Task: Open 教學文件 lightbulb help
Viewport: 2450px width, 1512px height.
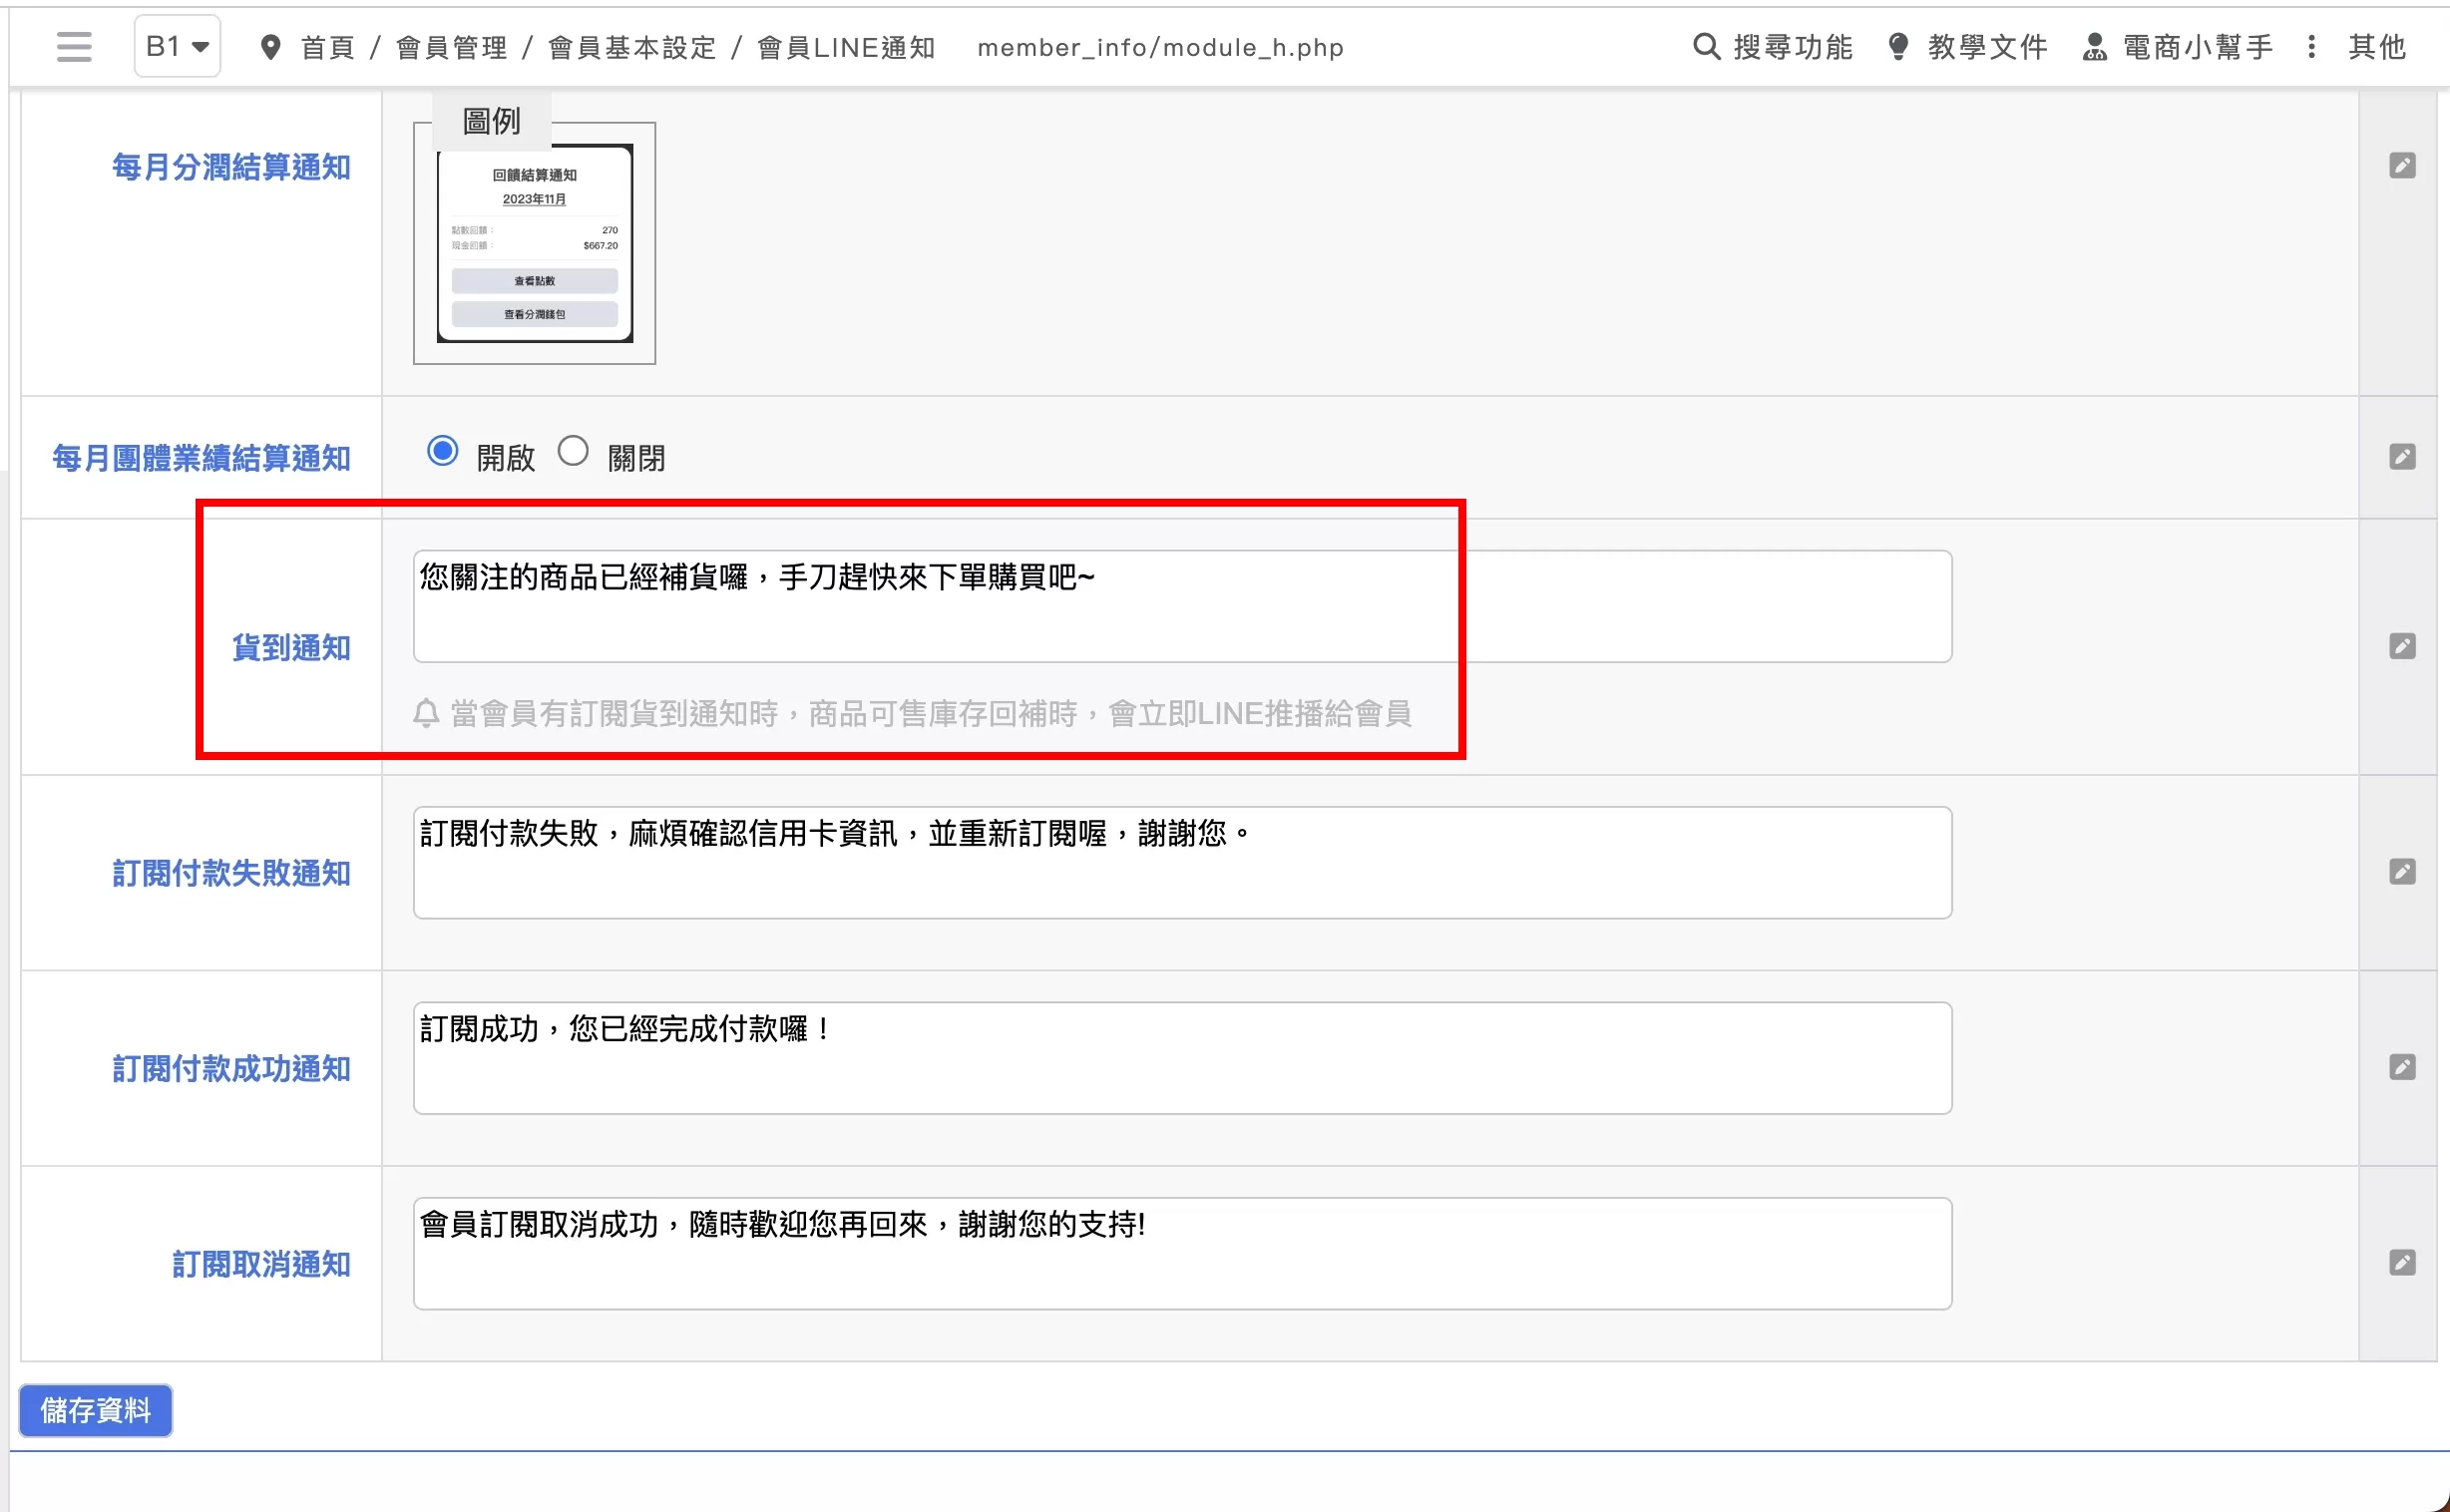Action: pos(1967,47)
